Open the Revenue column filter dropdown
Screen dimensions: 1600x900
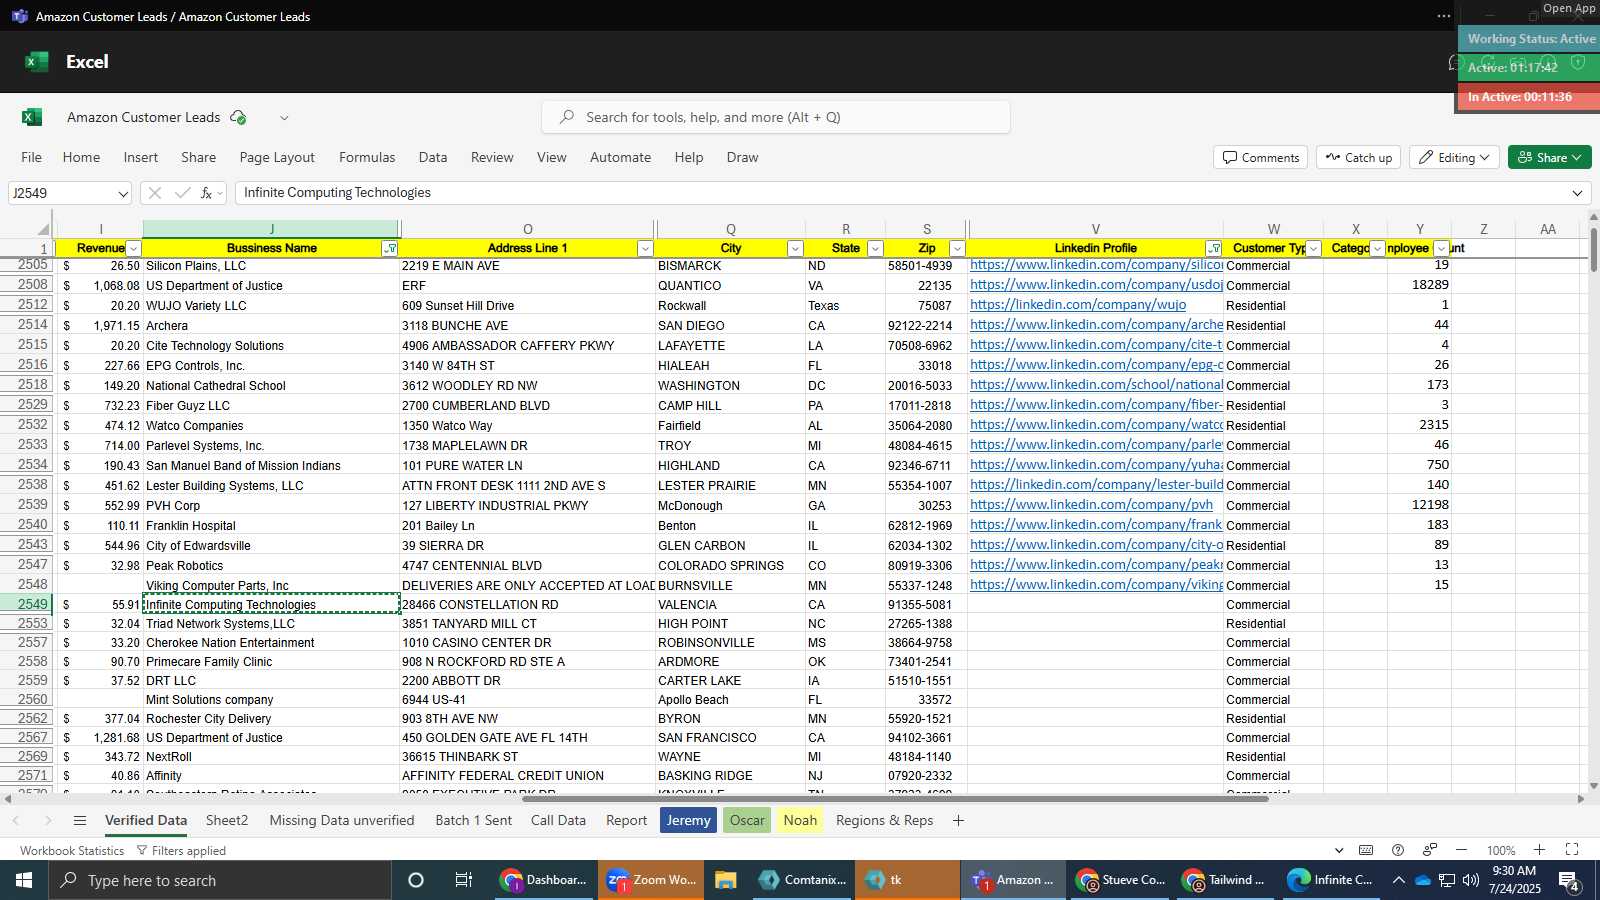click(x=133, y=249)
